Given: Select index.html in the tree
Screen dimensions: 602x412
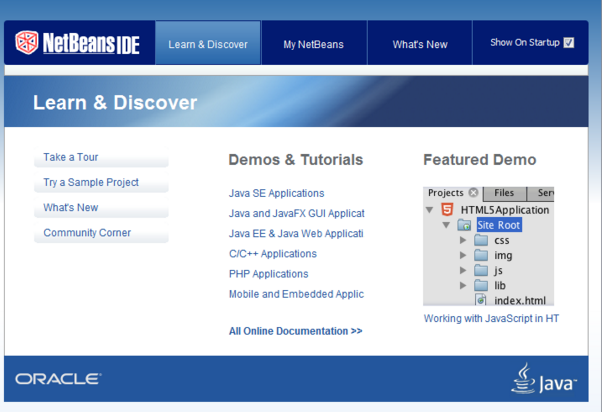Looking at the screenshot, I should [520, 300].
